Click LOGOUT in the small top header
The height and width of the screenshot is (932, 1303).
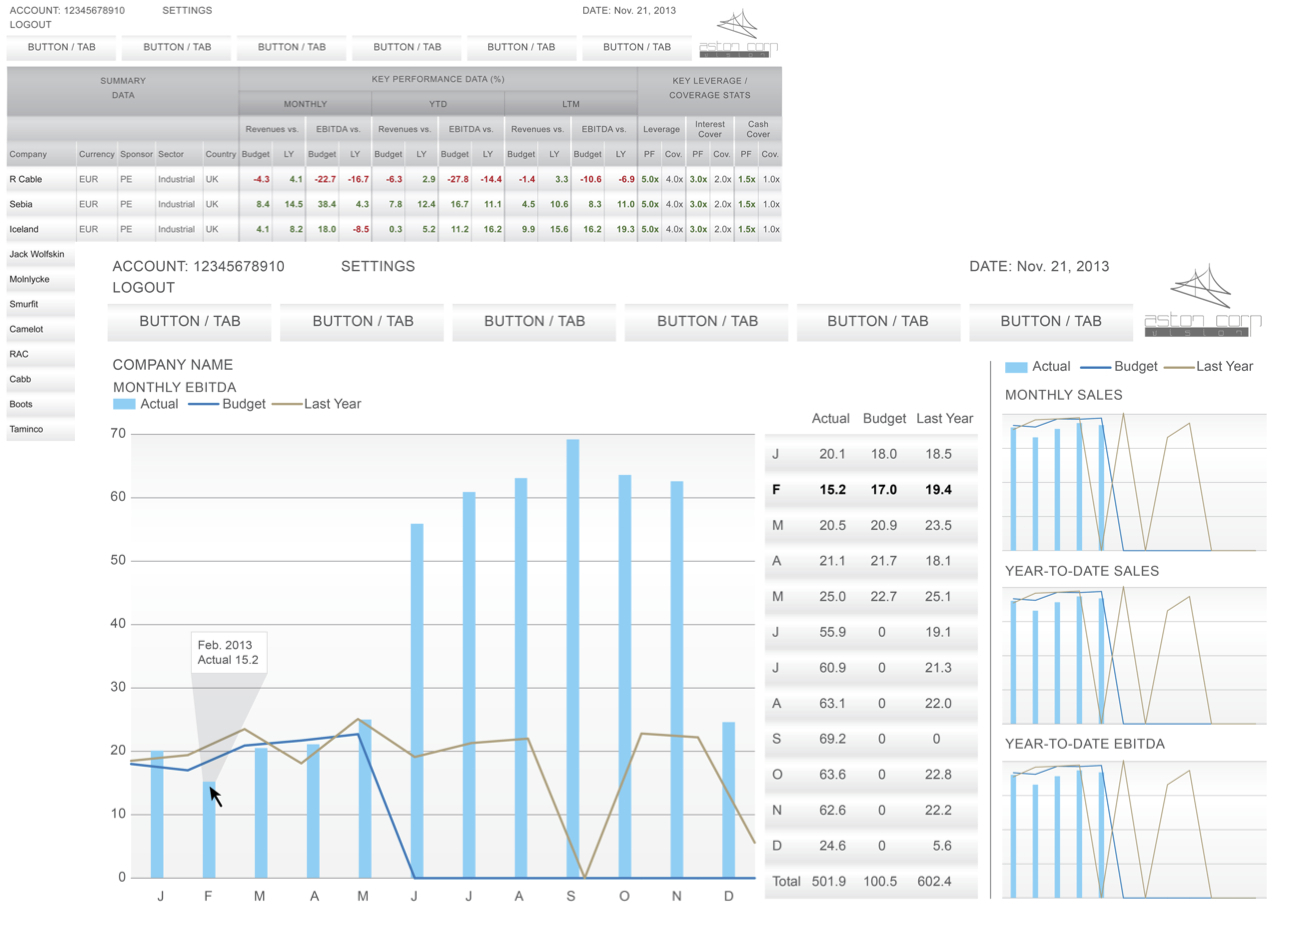(x=30, y=24)
